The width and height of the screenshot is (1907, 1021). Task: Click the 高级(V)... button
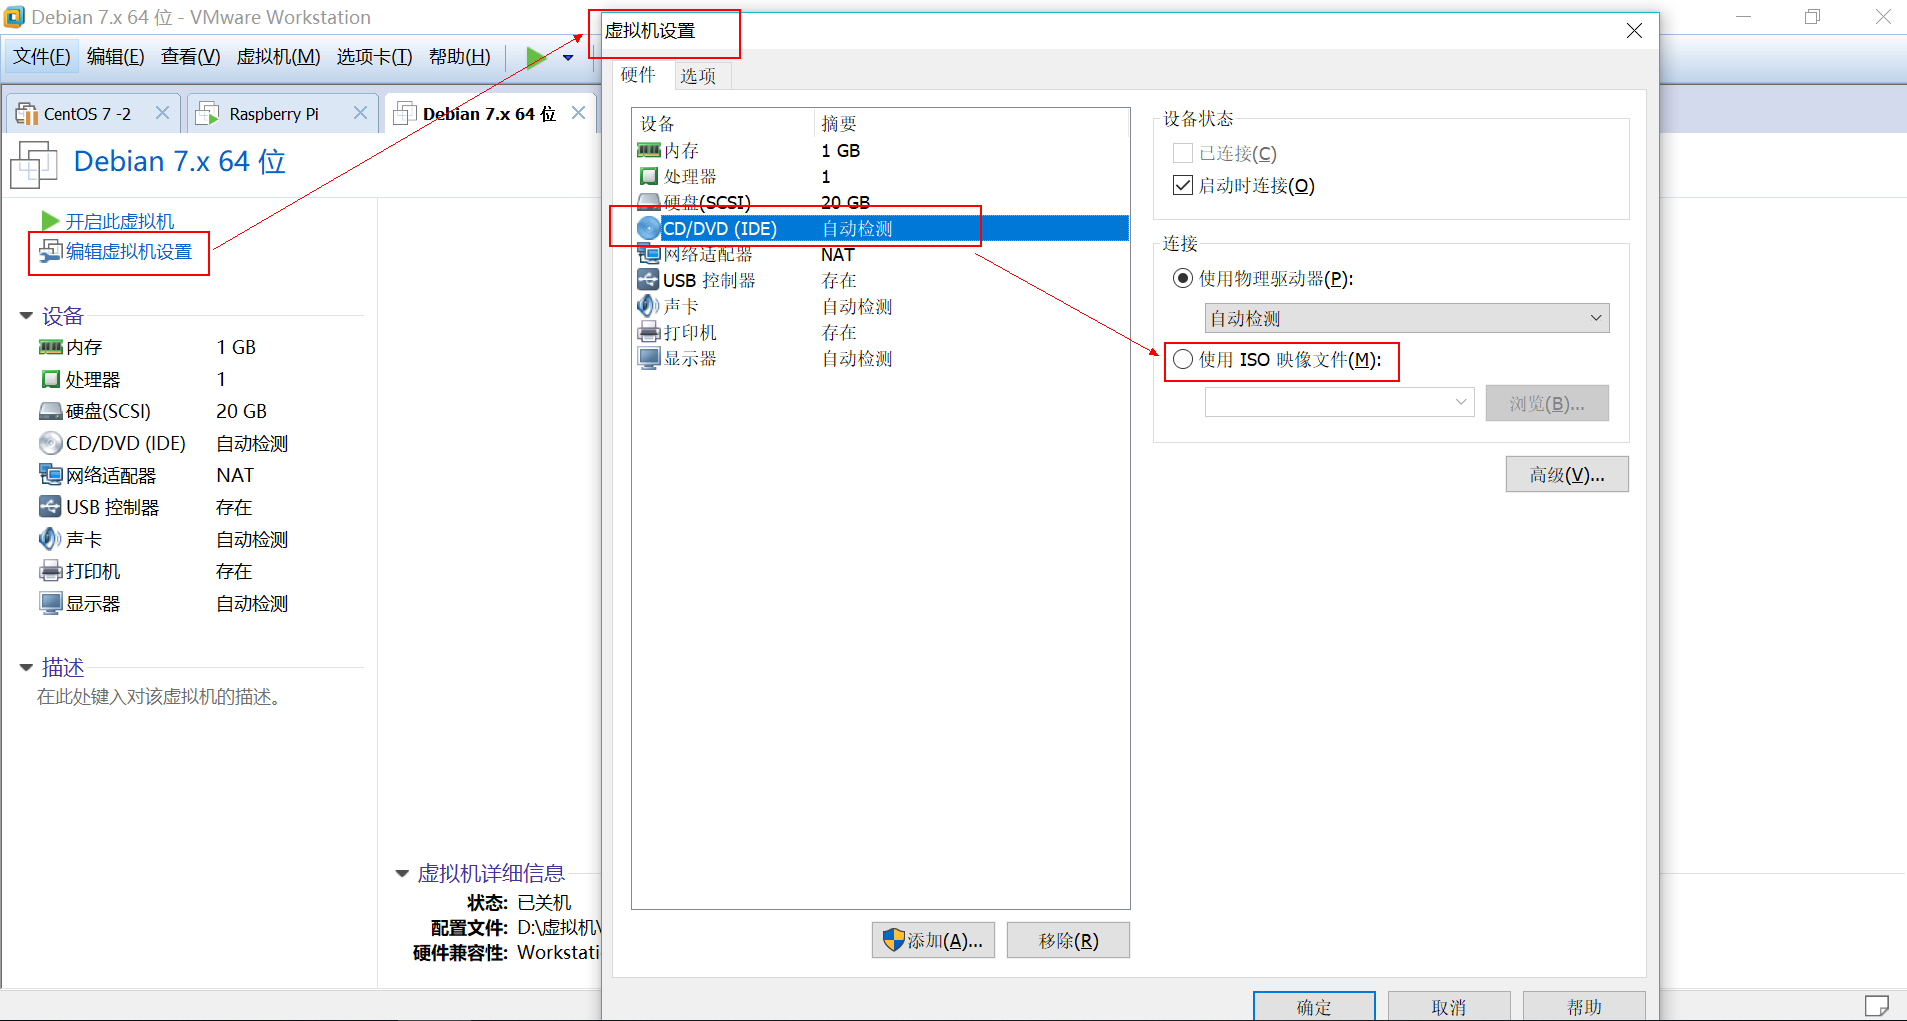(1567, 474)
